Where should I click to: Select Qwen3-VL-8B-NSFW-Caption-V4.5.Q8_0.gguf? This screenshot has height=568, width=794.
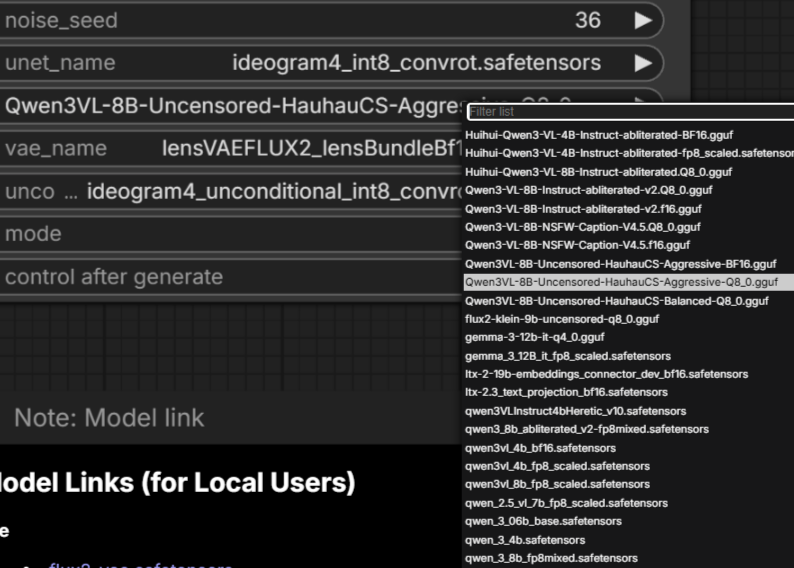pyautogui.click(x=629, y=227)
